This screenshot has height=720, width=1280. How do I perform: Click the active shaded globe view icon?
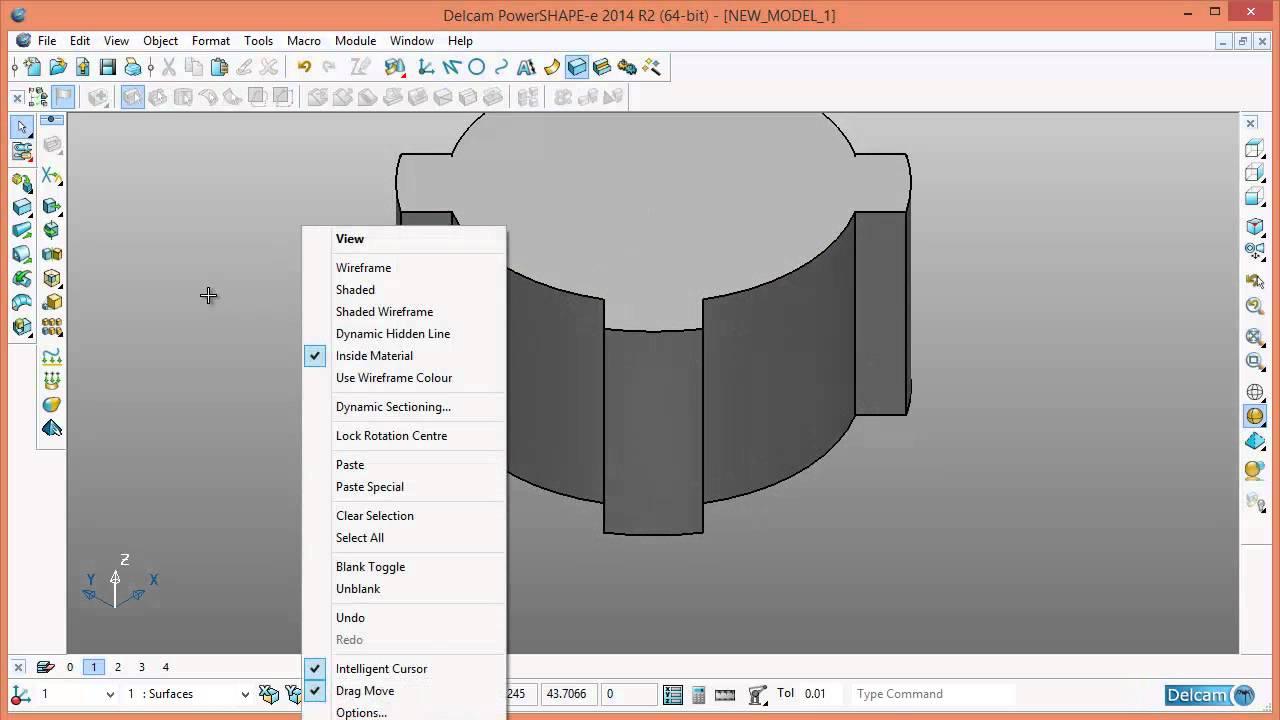[x=1255, y=416]
